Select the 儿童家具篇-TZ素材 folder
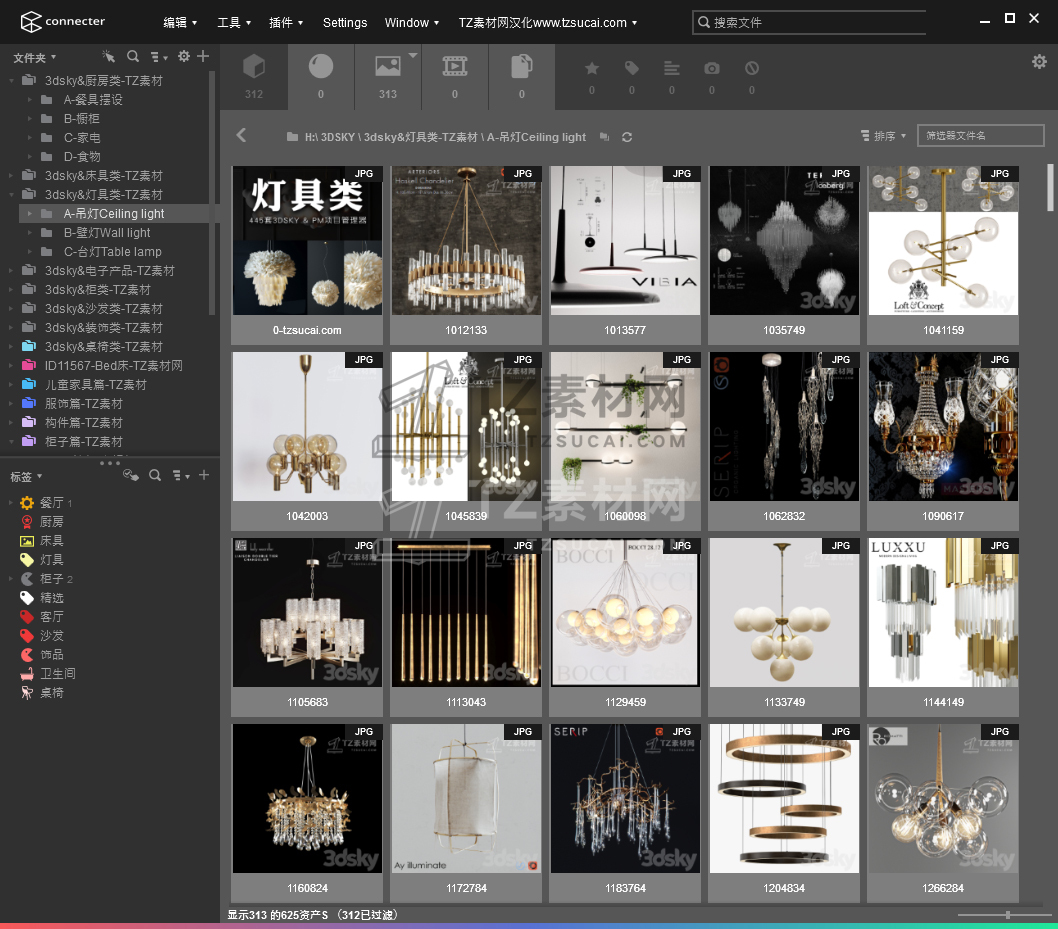 point(95,385)
